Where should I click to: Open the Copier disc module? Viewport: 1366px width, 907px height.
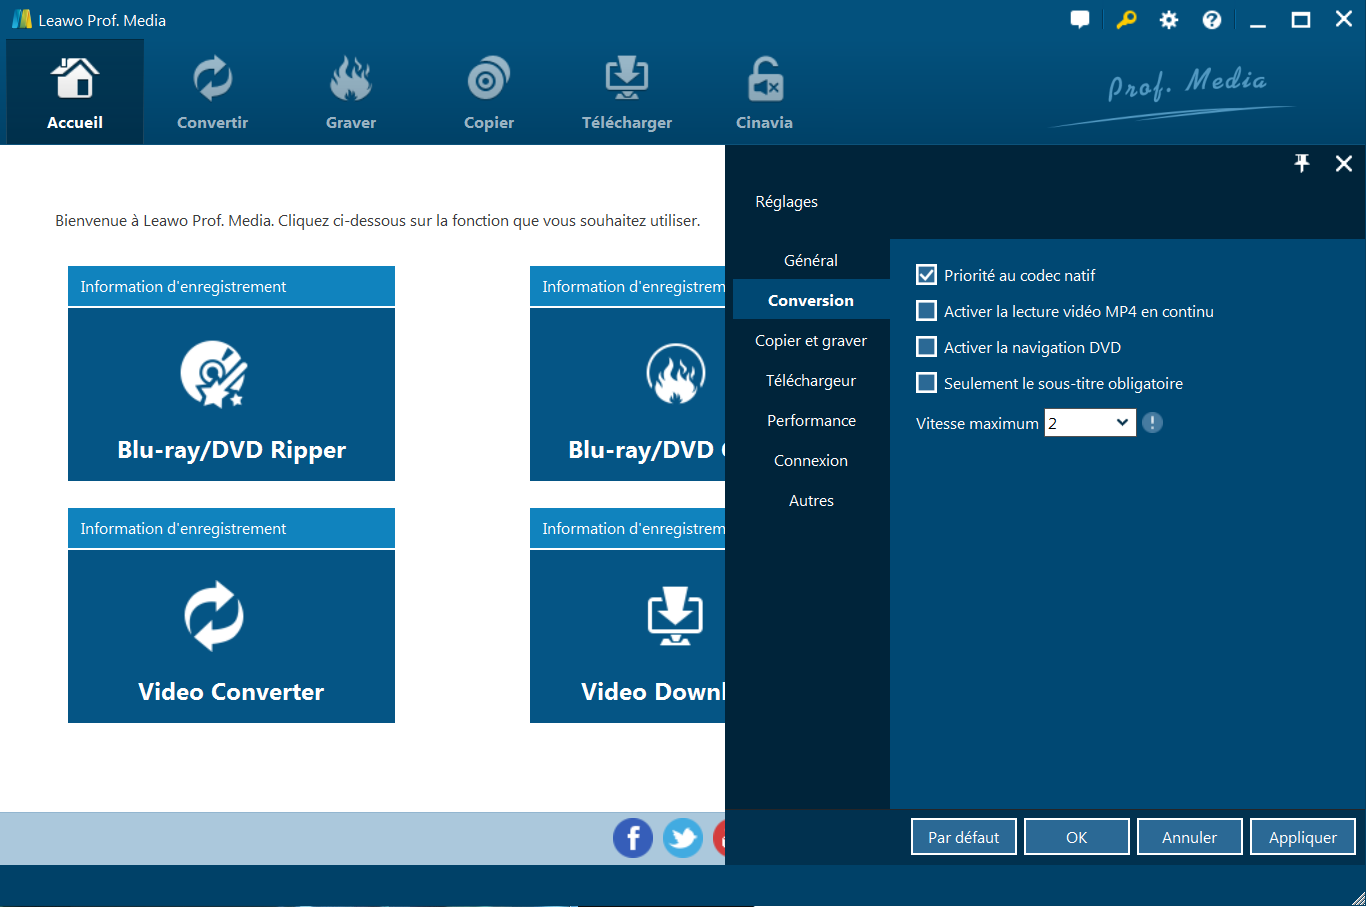[488, 93]
